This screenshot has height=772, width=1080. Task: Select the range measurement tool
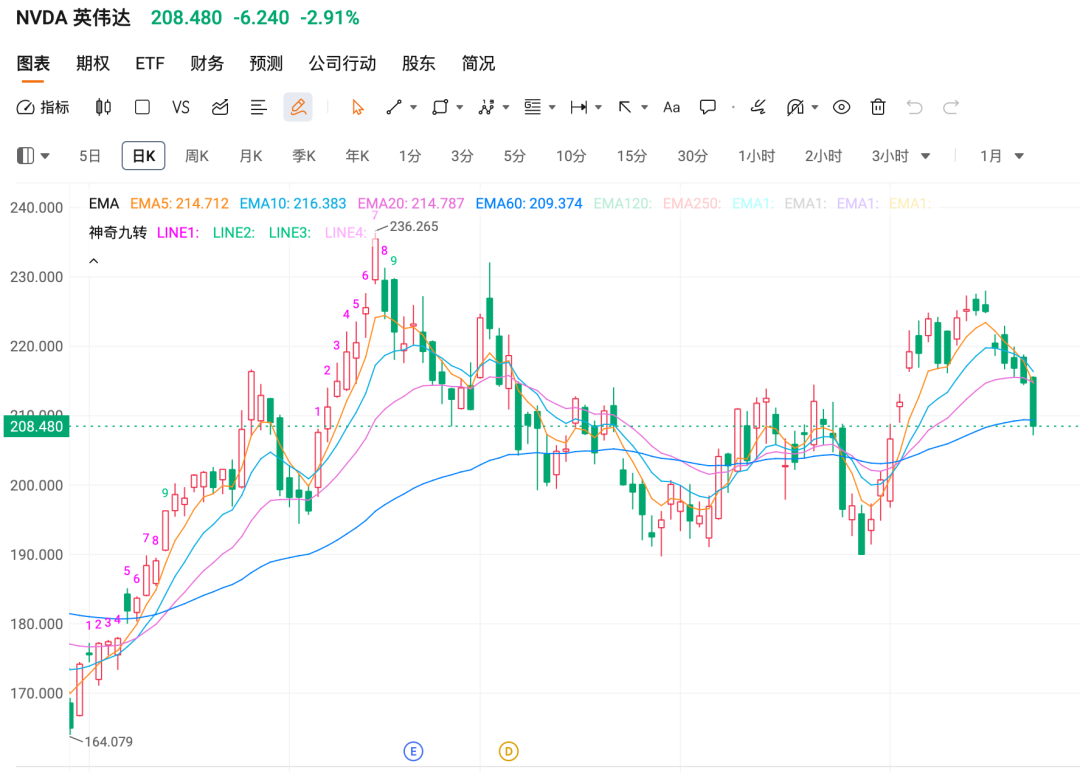579,107
